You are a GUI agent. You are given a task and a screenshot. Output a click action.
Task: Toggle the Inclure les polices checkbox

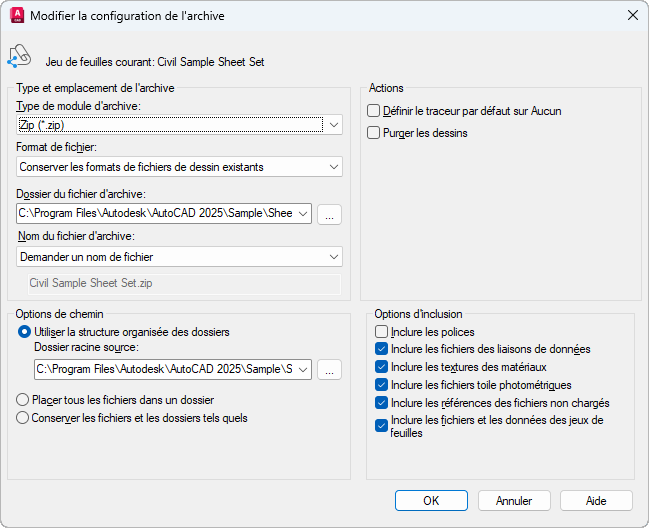tap(381, 332)
